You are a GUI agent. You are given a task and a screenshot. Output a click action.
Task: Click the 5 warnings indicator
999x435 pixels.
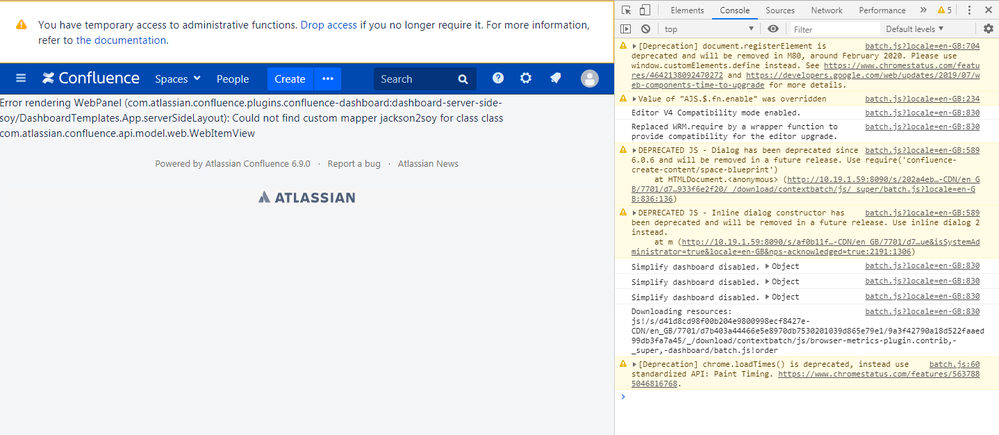944,10
